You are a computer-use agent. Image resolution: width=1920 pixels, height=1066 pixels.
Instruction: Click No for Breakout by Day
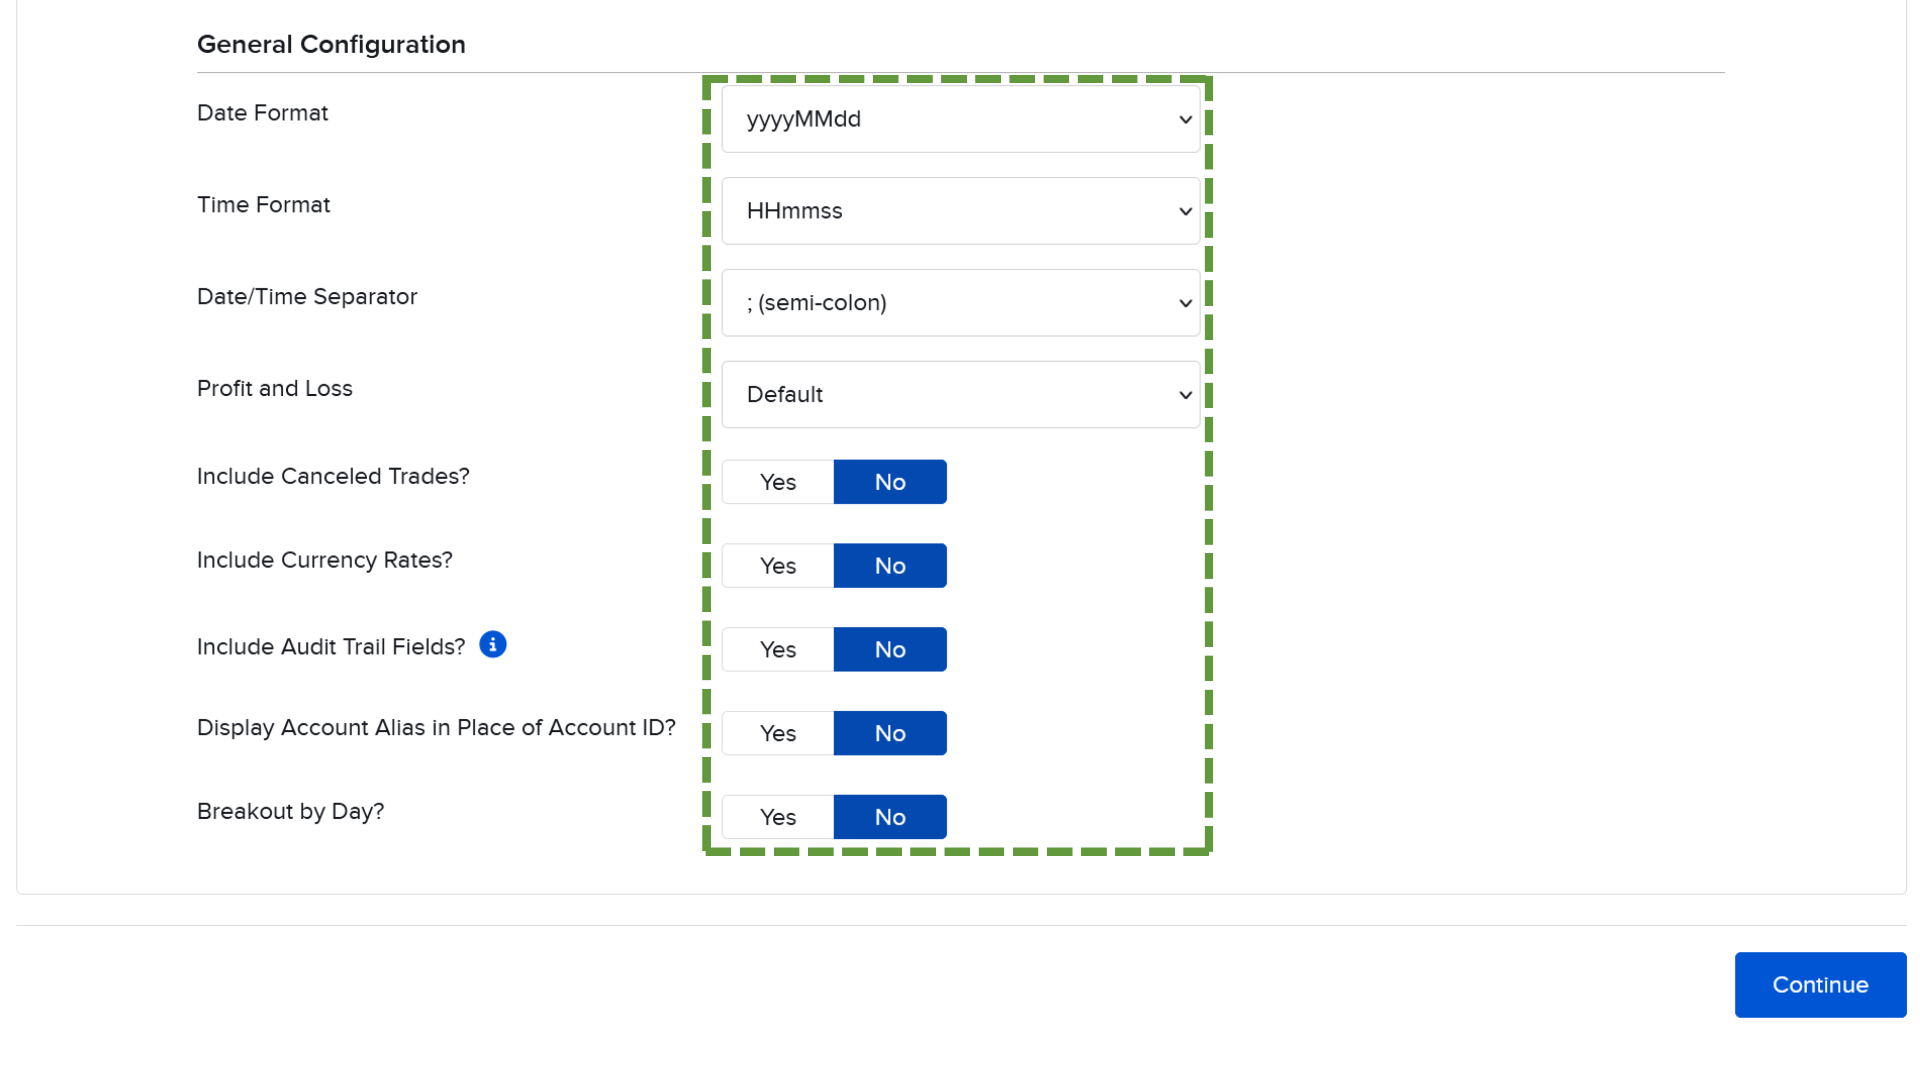click(x=889, y=816)
